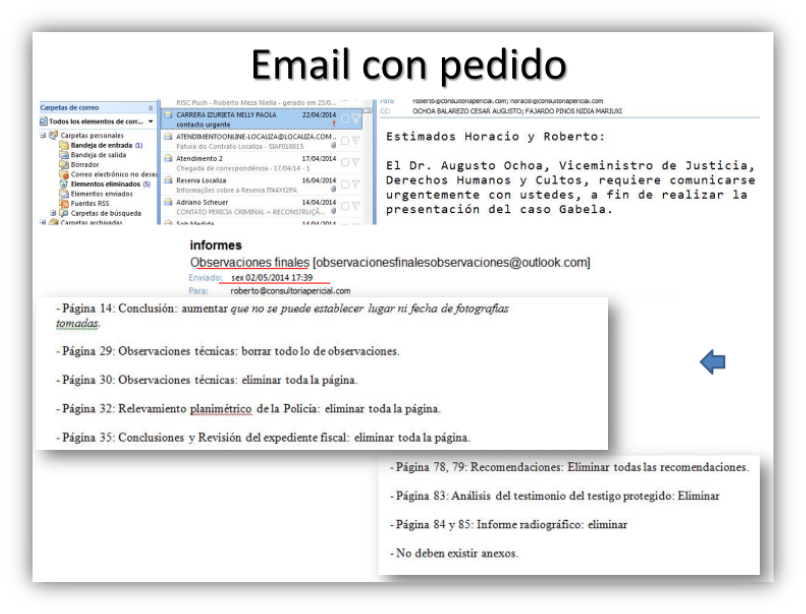Click the Elementos eliminados recycle icon
The image size is (806, 614).
pyautogui.click(x=63, y=182)
